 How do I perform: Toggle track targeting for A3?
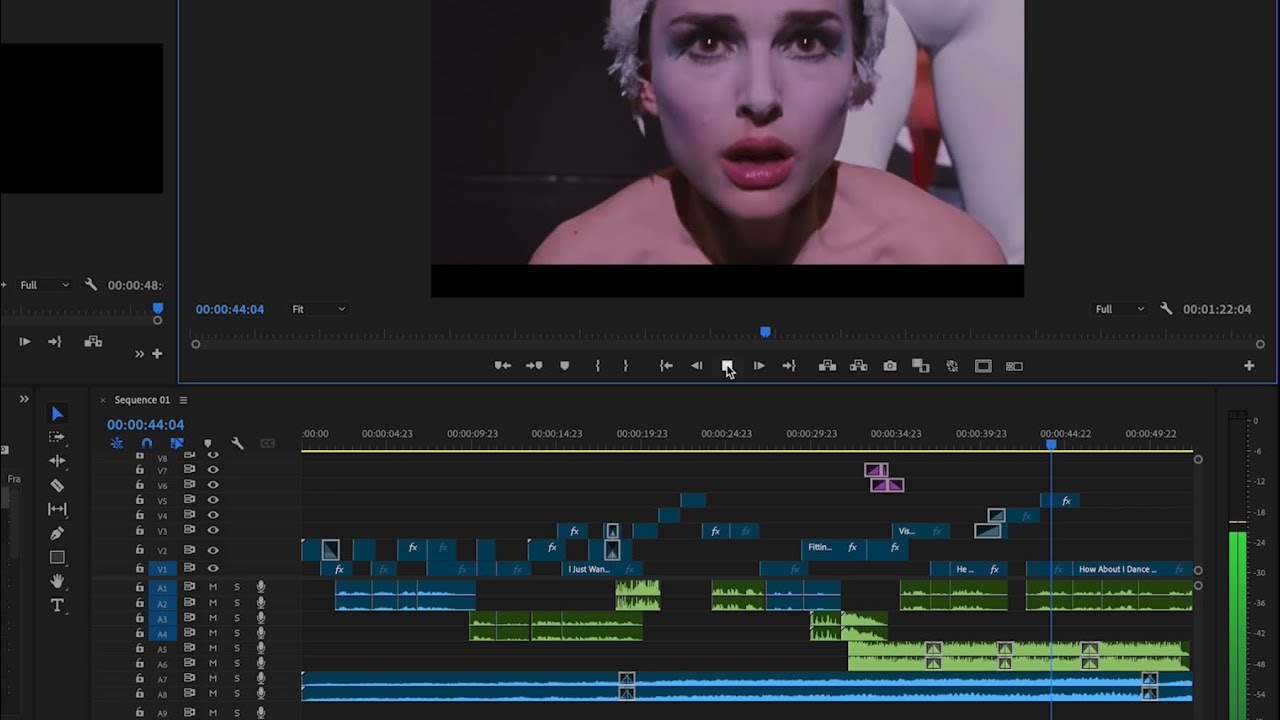click(x=163, y=619)
